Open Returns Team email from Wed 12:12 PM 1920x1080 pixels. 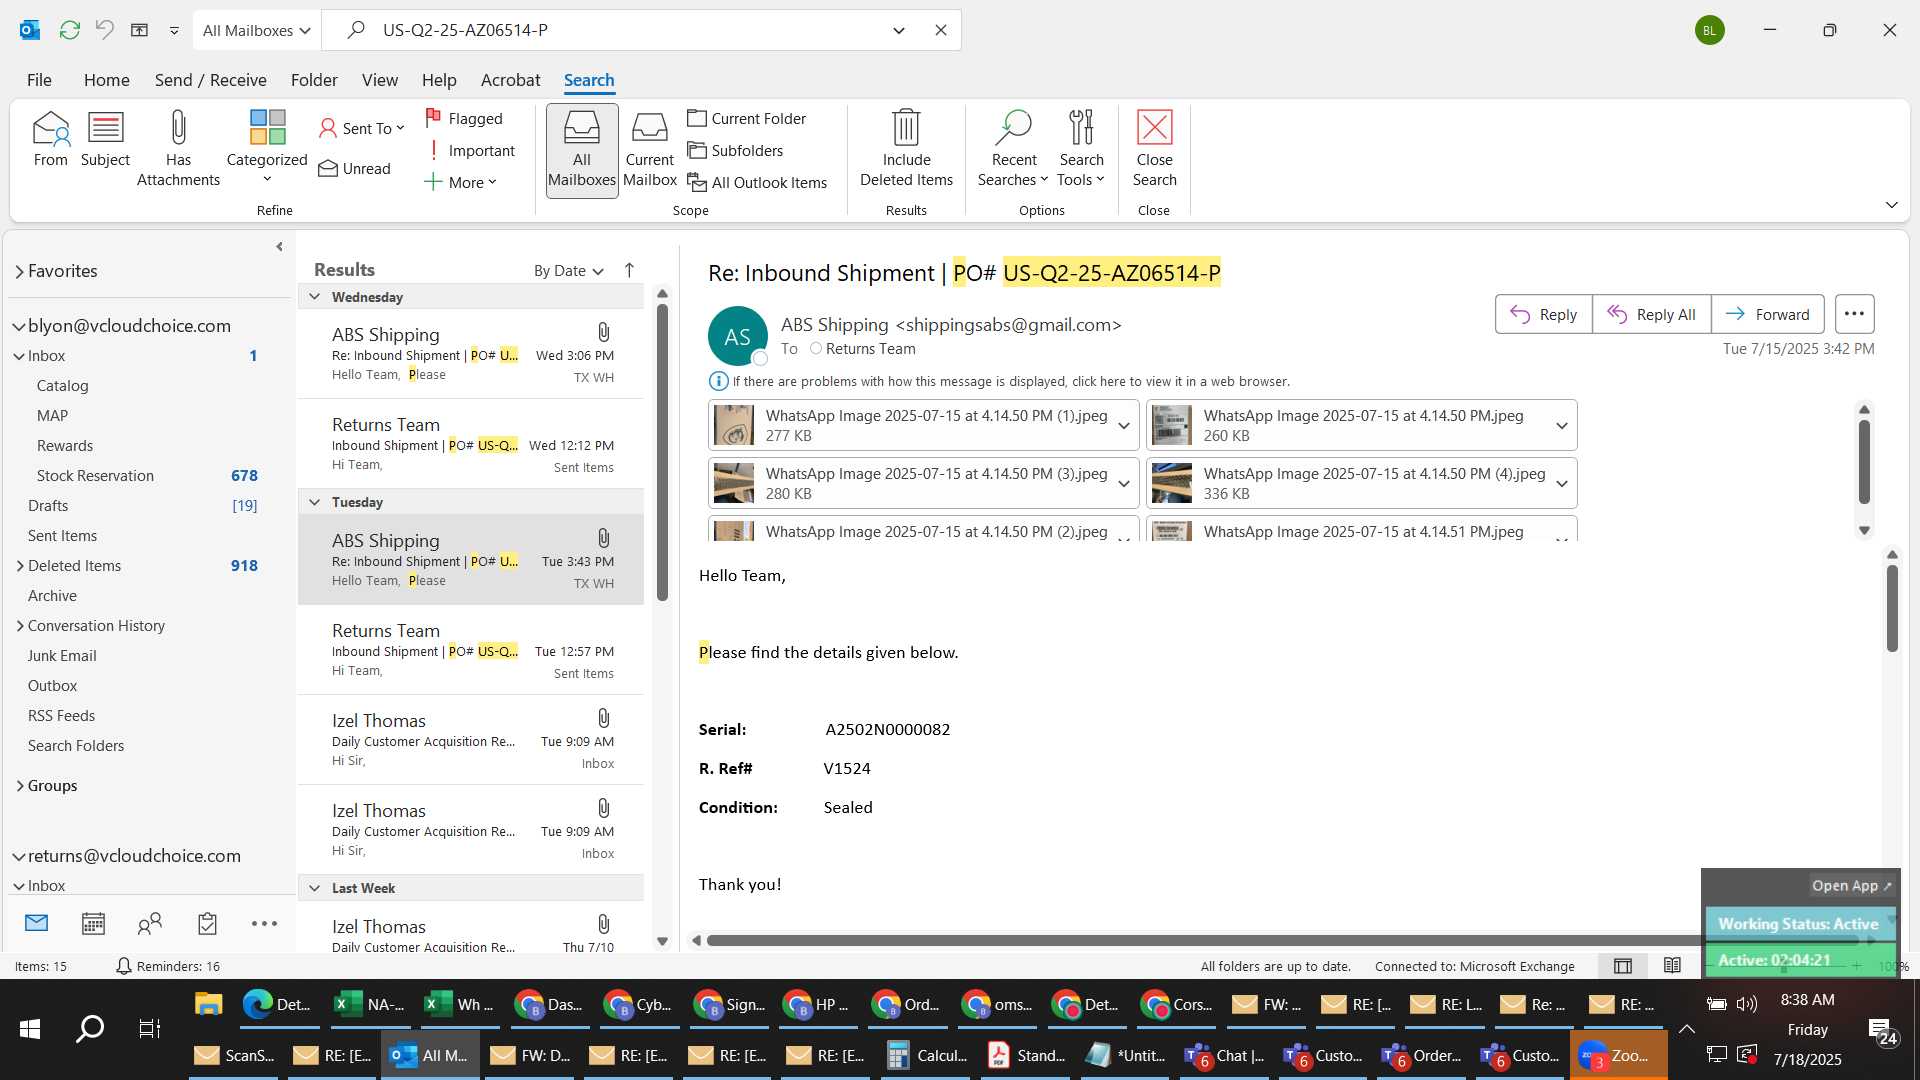pyautogui.click(x=471, y=445)
